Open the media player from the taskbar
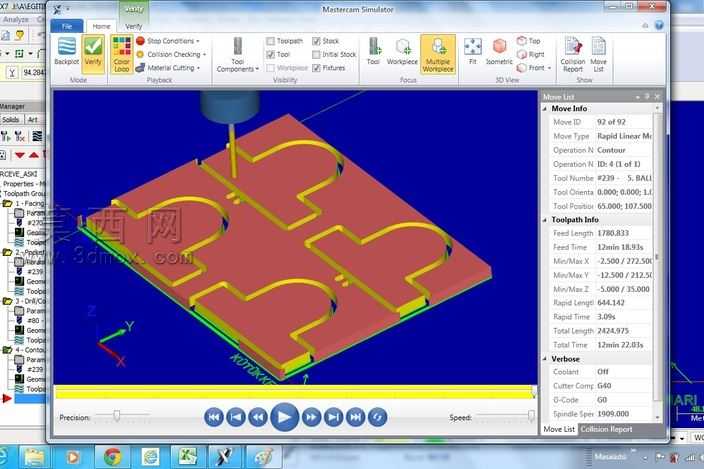Viewport: 704px width, 469px height. 73,457
